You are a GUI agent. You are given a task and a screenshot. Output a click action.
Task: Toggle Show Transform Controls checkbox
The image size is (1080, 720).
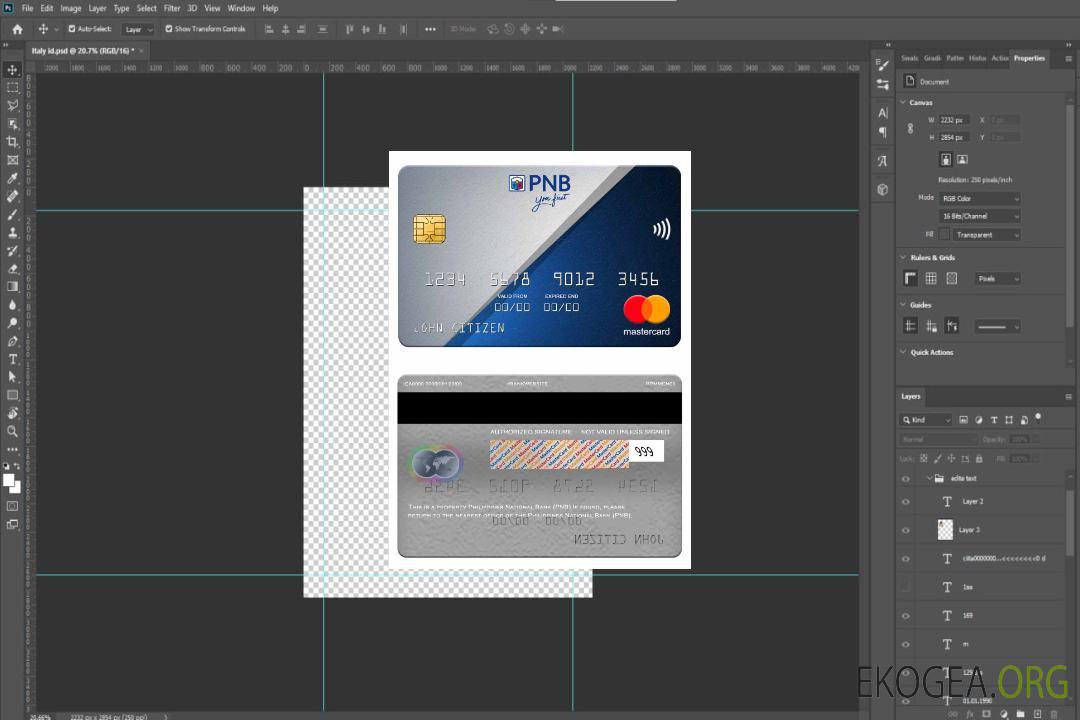coord(169,29)
